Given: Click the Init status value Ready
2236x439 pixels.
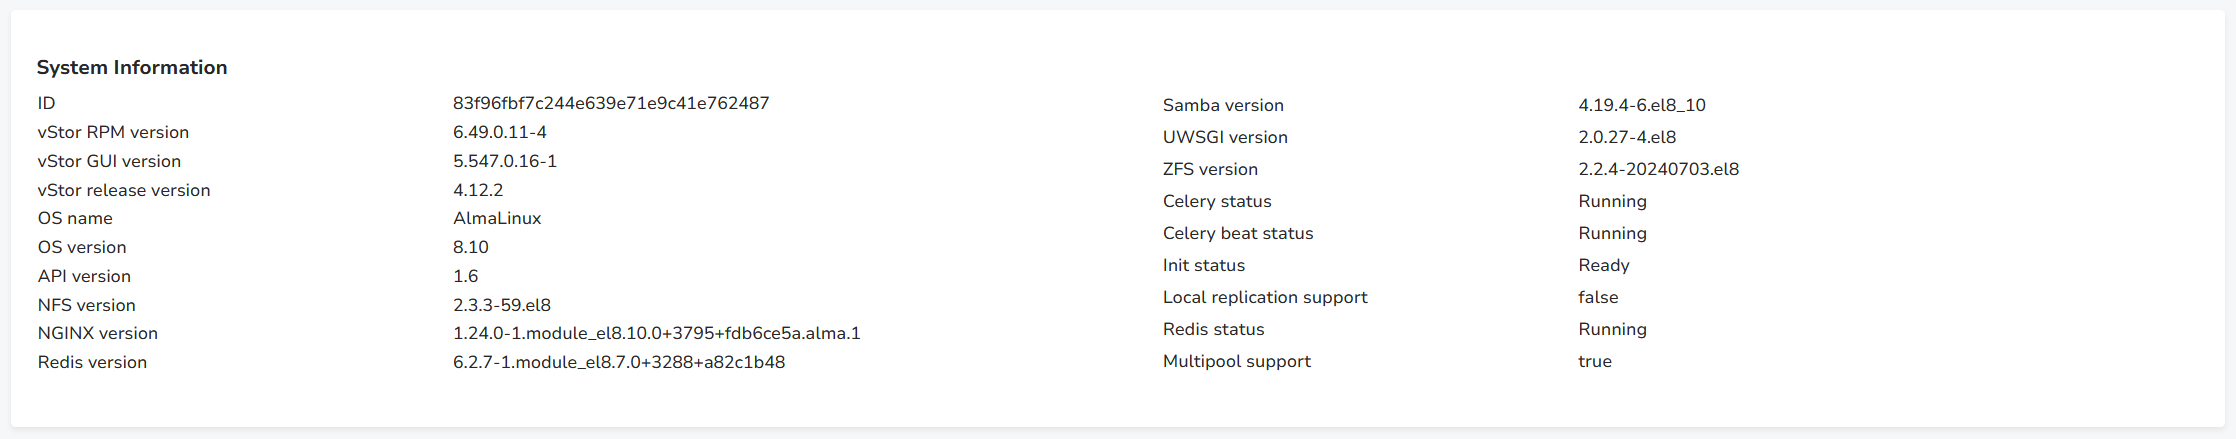Looking at the screenshot, I should pos(1603,265).
